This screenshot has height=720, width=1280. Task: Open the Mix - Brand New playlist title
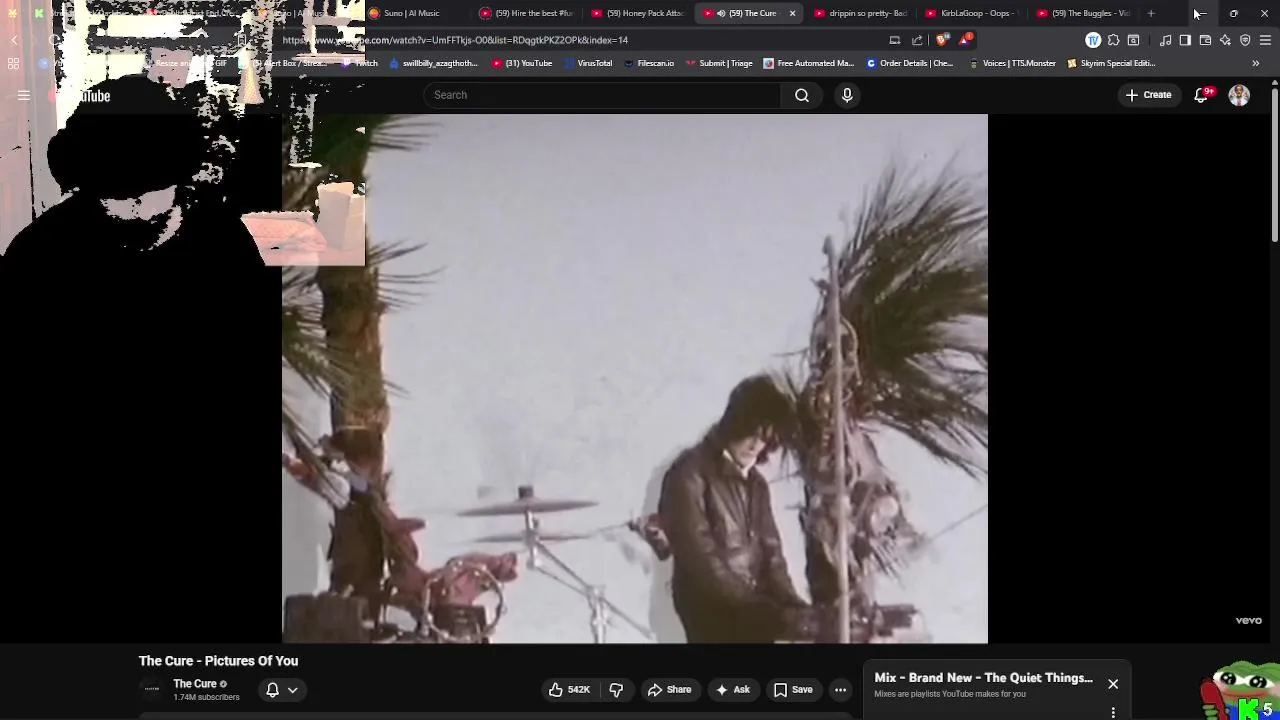(x=983, y=678)
